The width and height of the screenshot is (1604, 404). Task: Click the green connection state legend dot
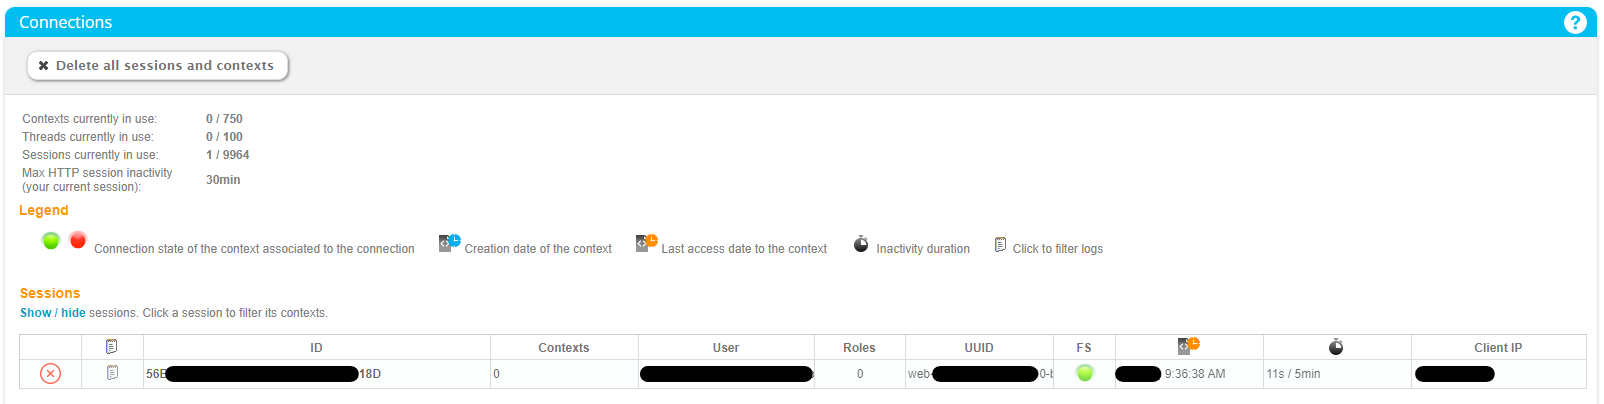(51, 241)
